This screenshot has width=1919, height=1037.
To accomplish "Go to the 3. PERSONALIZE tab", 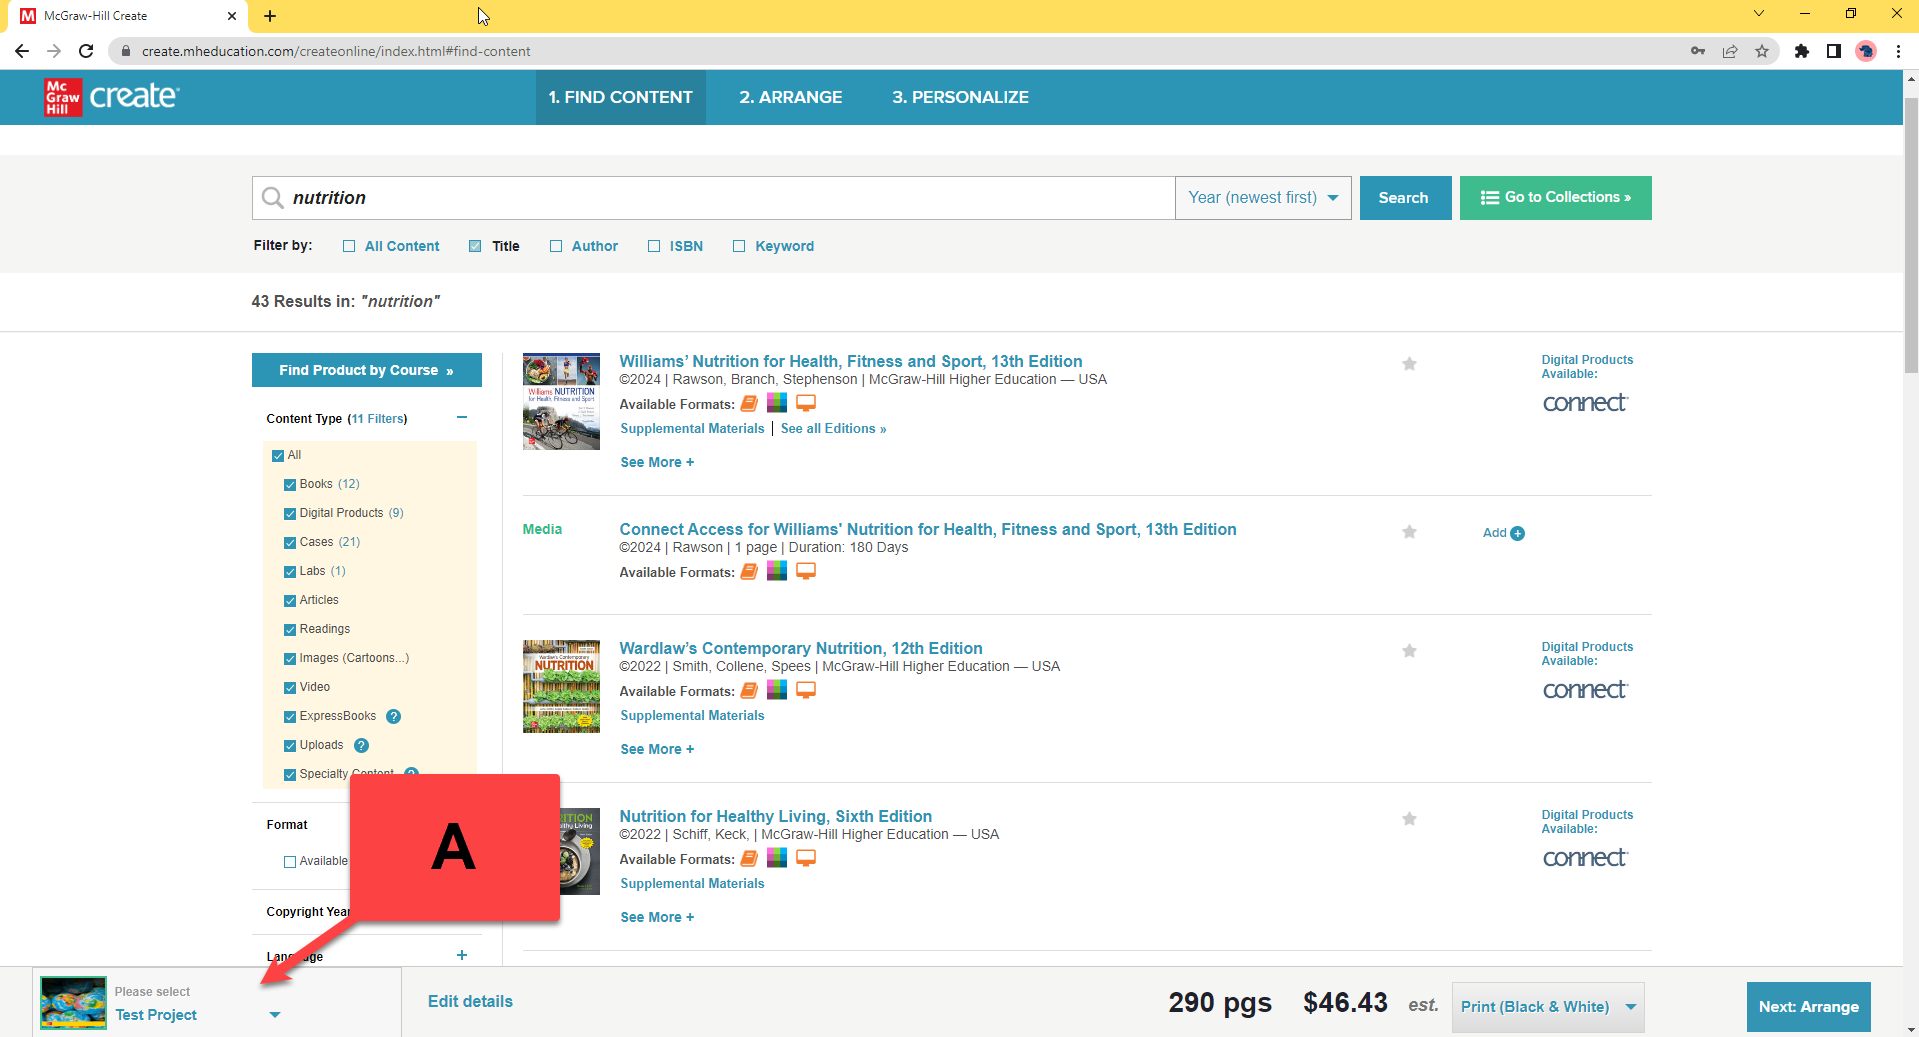I will (960, 97).
